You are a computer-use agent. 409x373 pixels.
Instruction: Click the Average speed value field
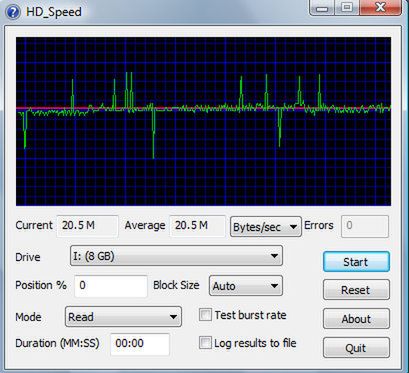198,226
